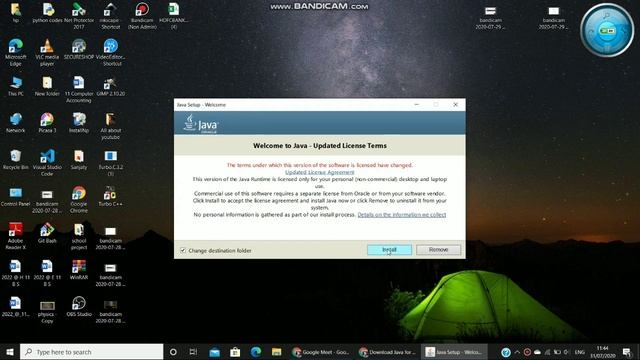Select the Microsoft Edge desktop icon
The image size is (640, 360).
pos(16,53)
